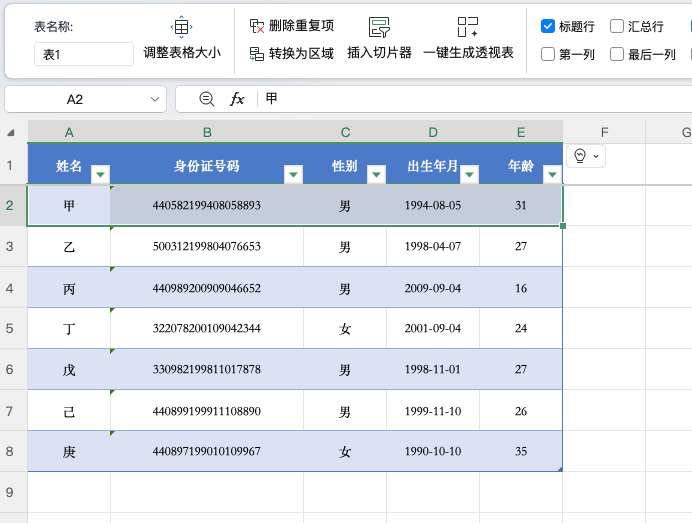Open the 性别 column filter dropdown
This screenshot has height=523, width=692.
tap(376, 174)
